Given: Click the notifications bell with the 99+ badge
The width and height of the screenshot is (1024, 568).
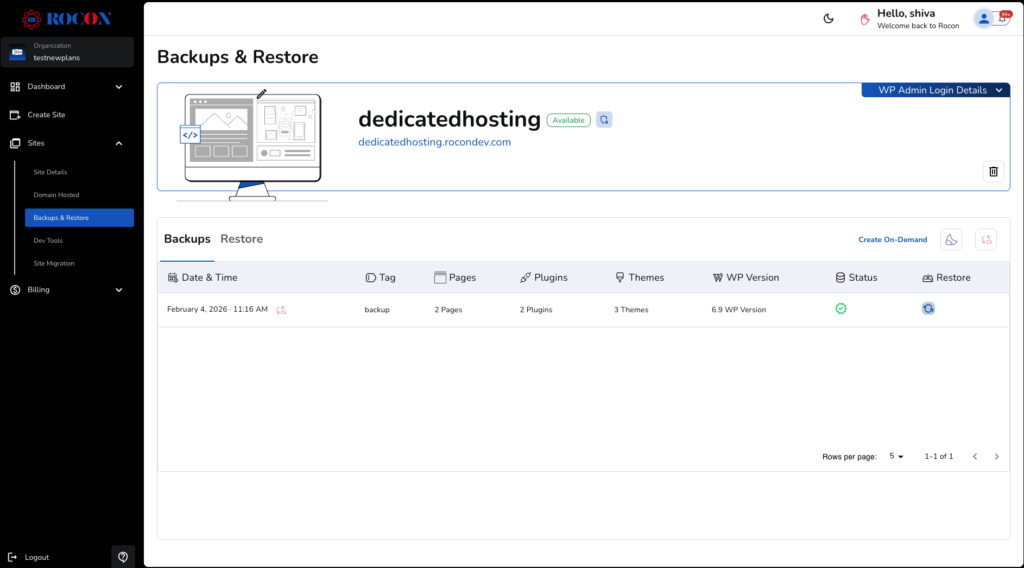Looking at the screenshot, I should [x=1002, y=18].
